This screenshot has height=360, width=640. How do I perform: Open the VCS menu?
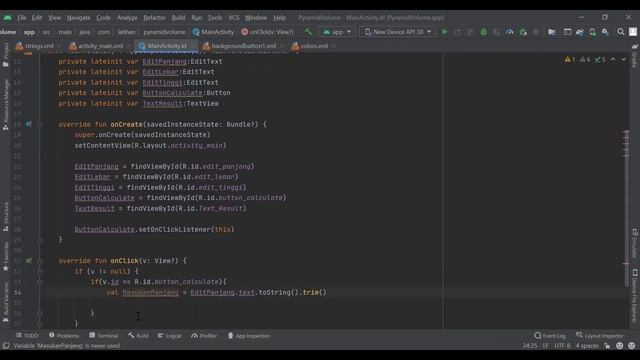click(x=234, y=18)
